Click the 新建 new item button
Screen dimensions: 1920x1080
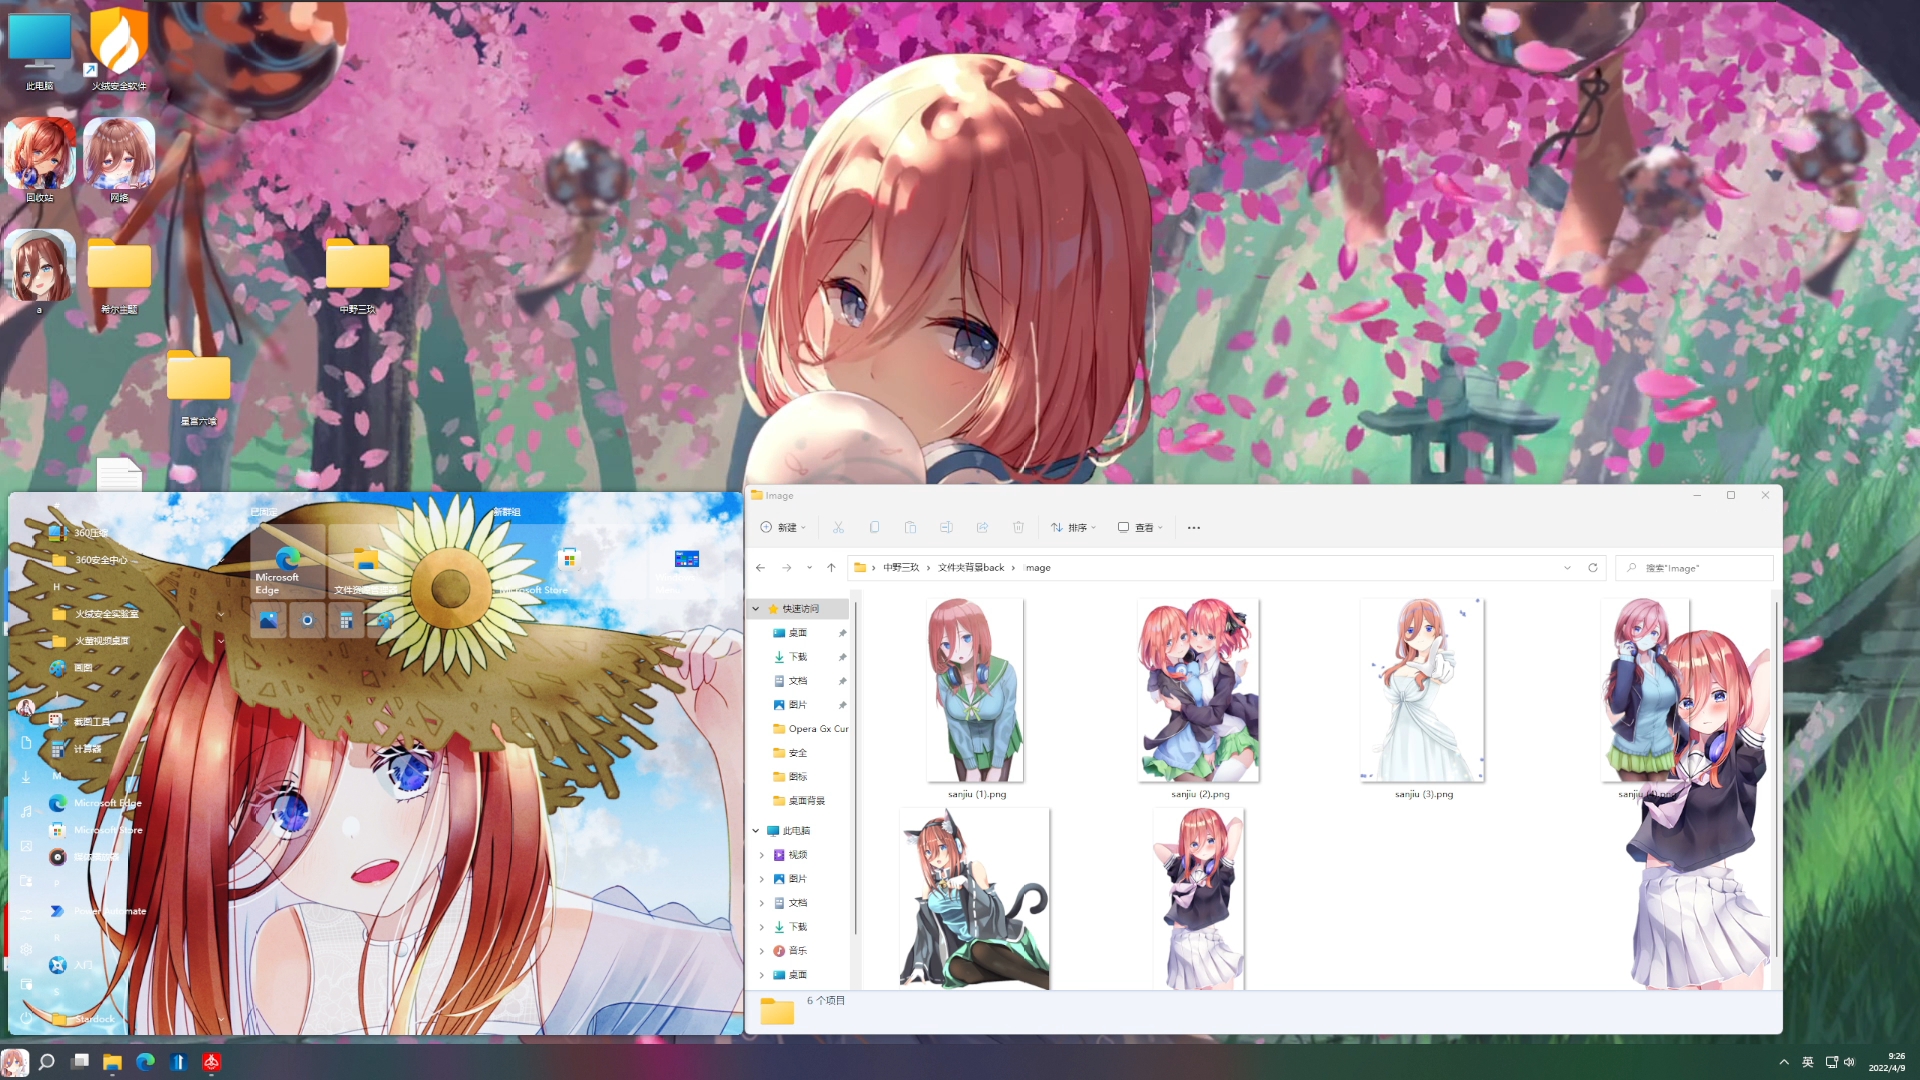point(783,527)
